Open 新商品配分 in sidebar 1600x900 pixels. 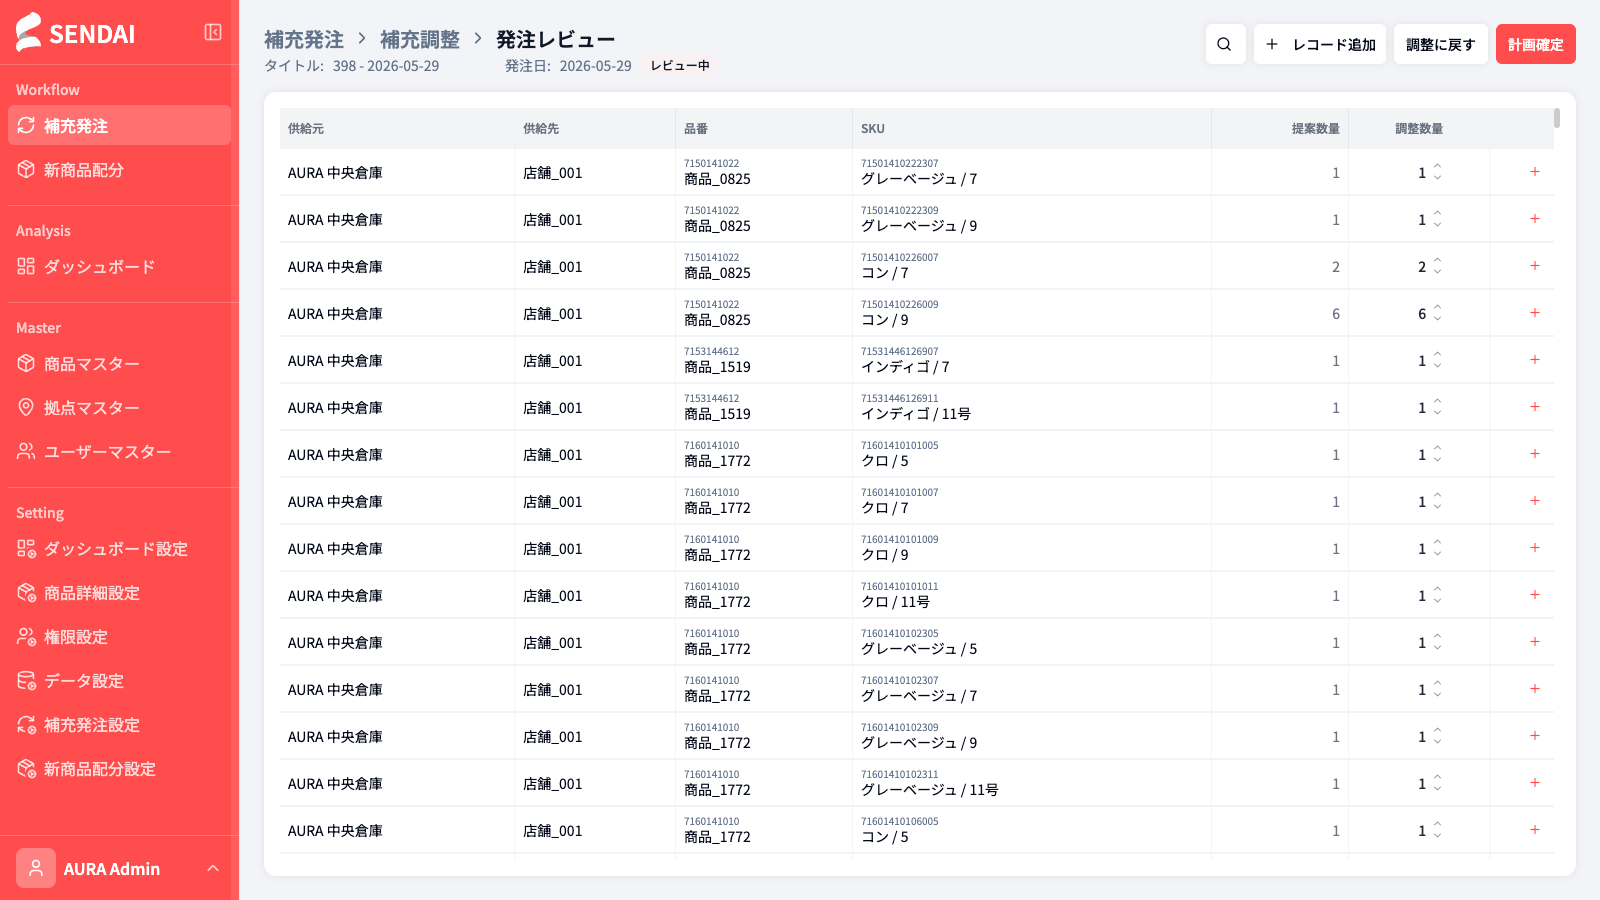coord(119,169)
